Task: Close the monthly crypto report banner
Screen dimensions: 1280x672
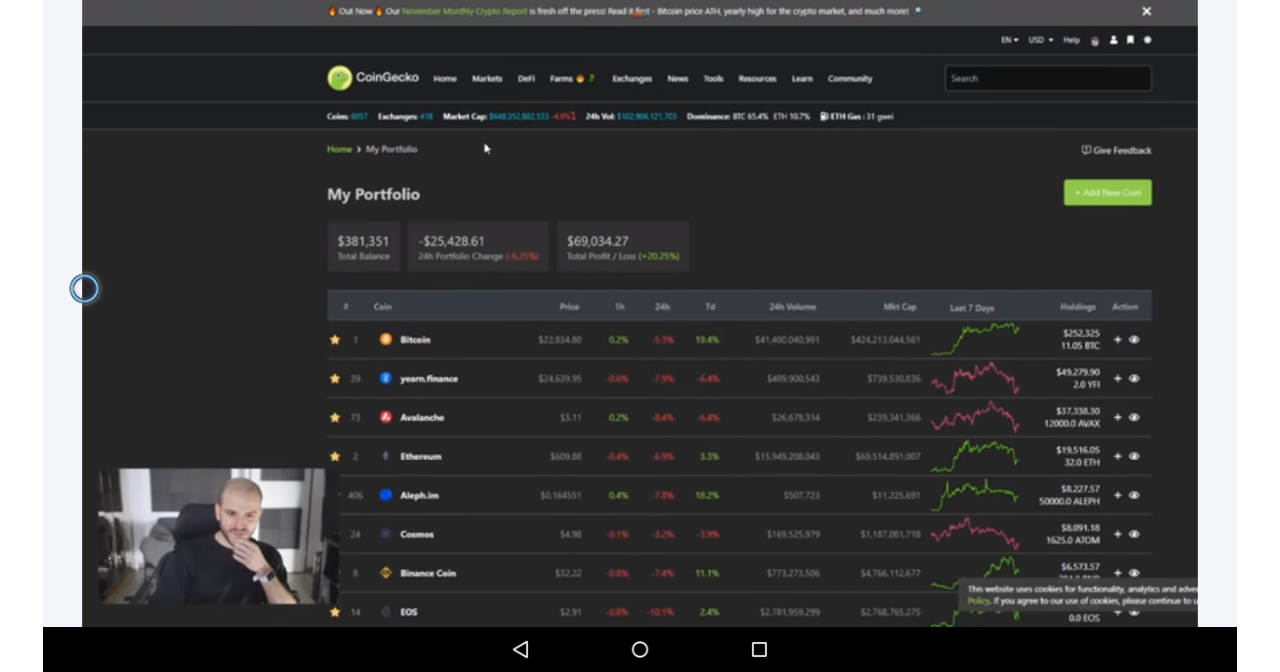Action: click(1146, 11)
